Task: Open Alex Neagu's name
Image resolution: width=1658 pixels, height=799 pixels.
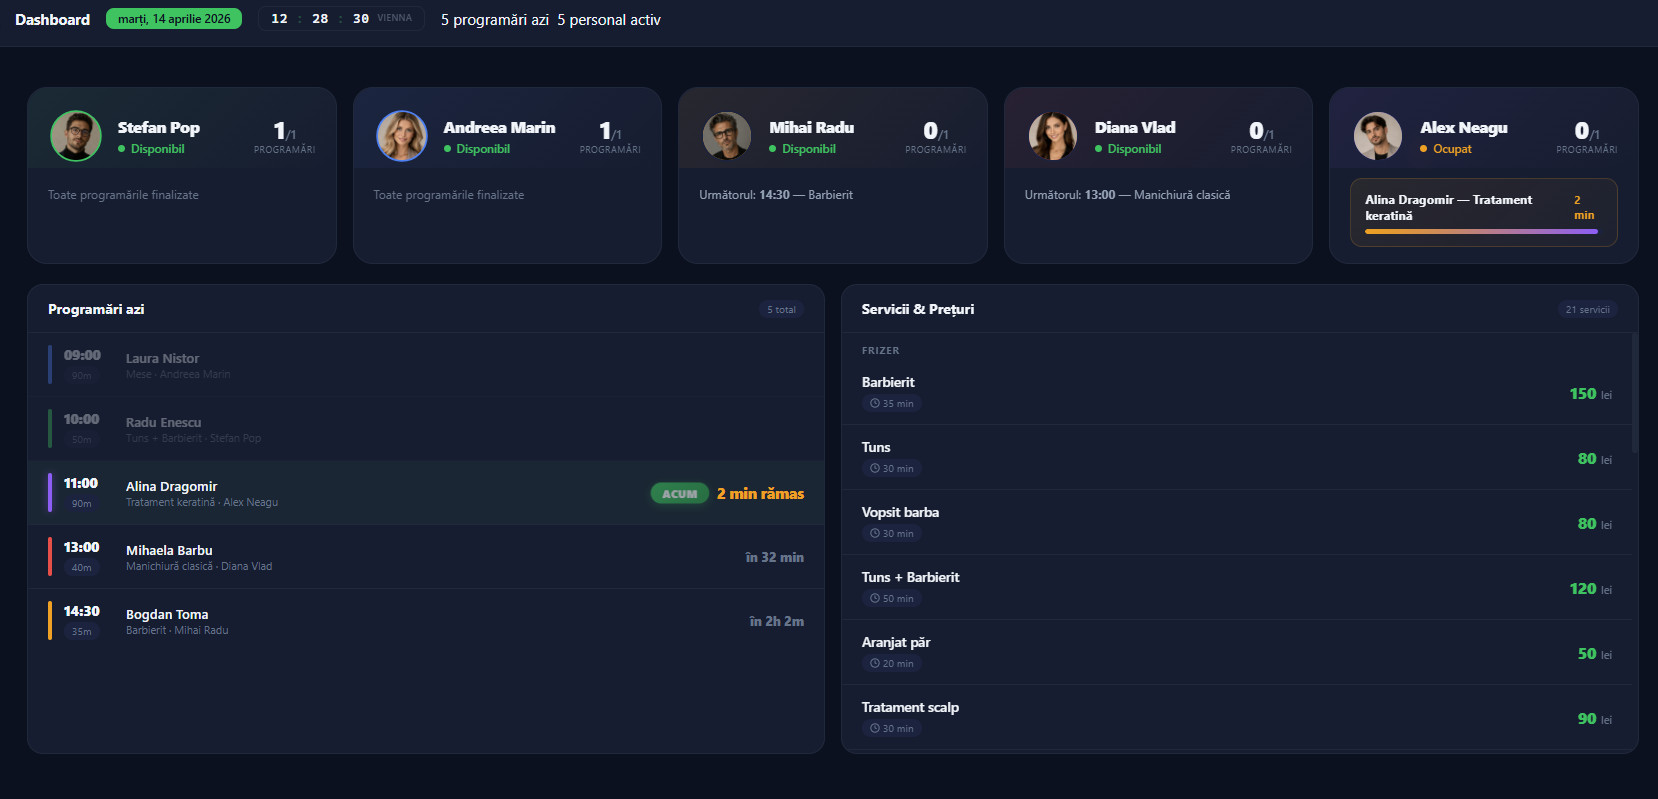Action: (1464, 128)
